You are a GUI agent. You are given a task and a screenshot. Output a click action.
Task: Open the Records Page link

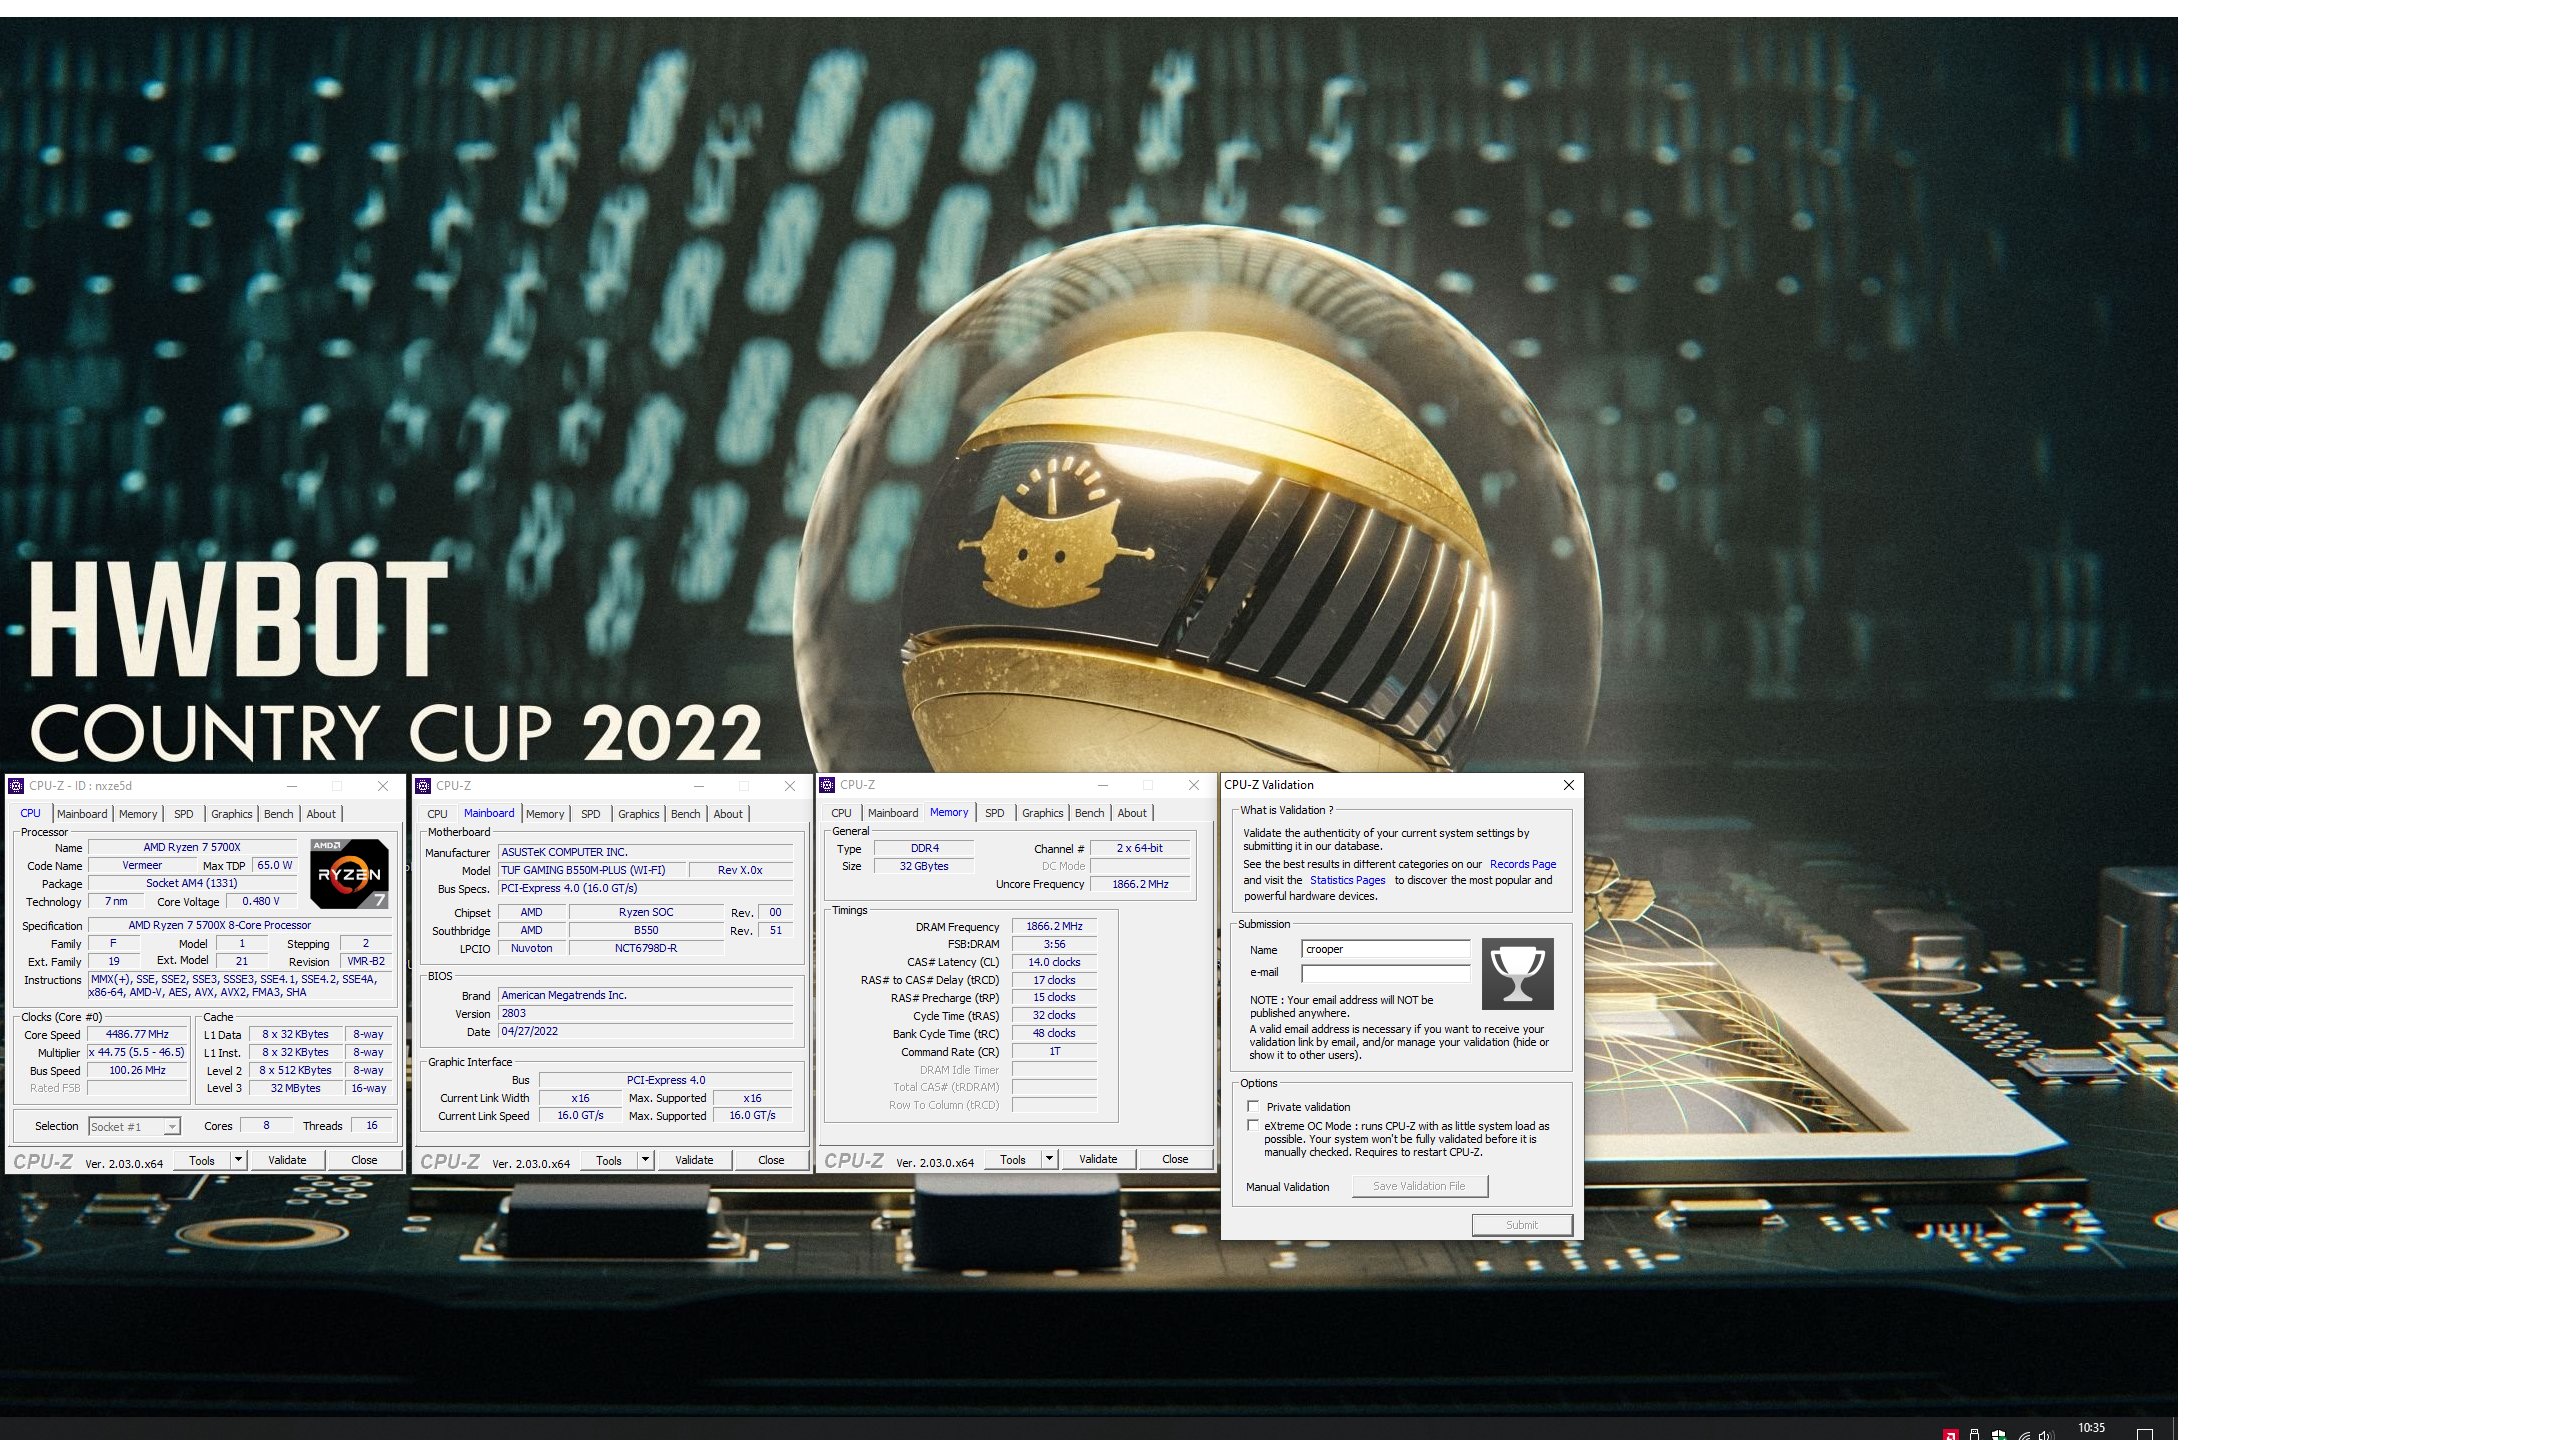[x=1523, y=864]
